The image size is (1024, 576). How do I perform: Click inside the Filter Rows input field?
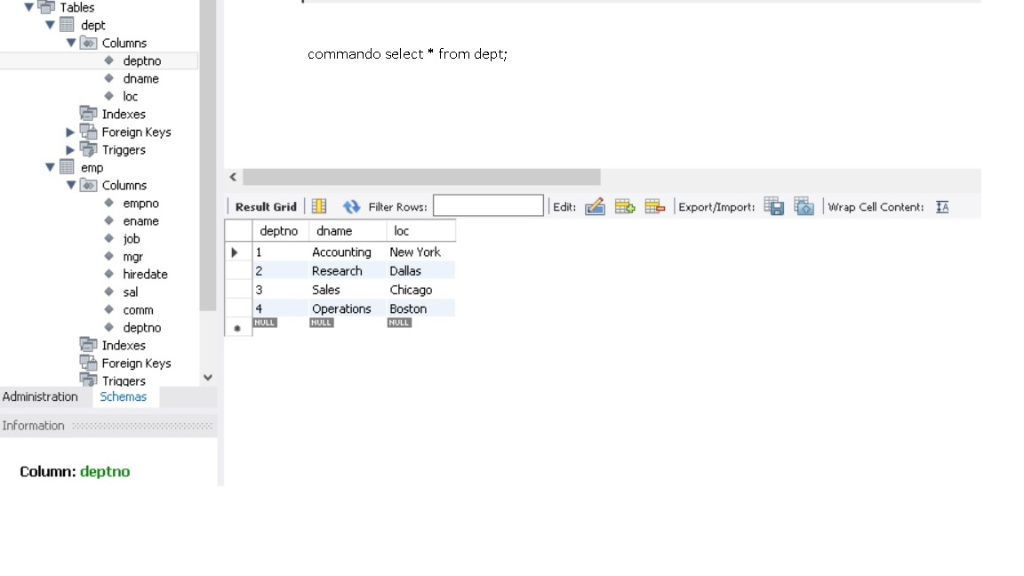(488, 205)
